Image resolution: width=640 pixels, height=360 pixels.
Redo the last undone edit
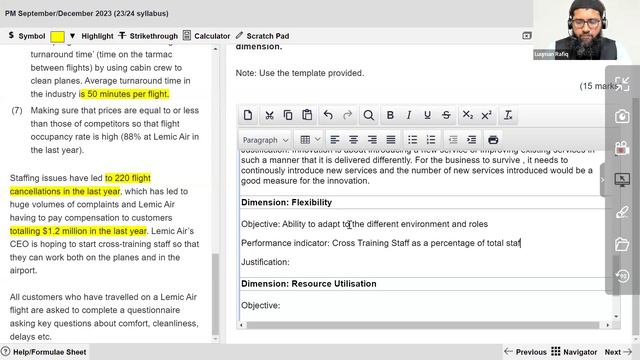pos(347,116)
